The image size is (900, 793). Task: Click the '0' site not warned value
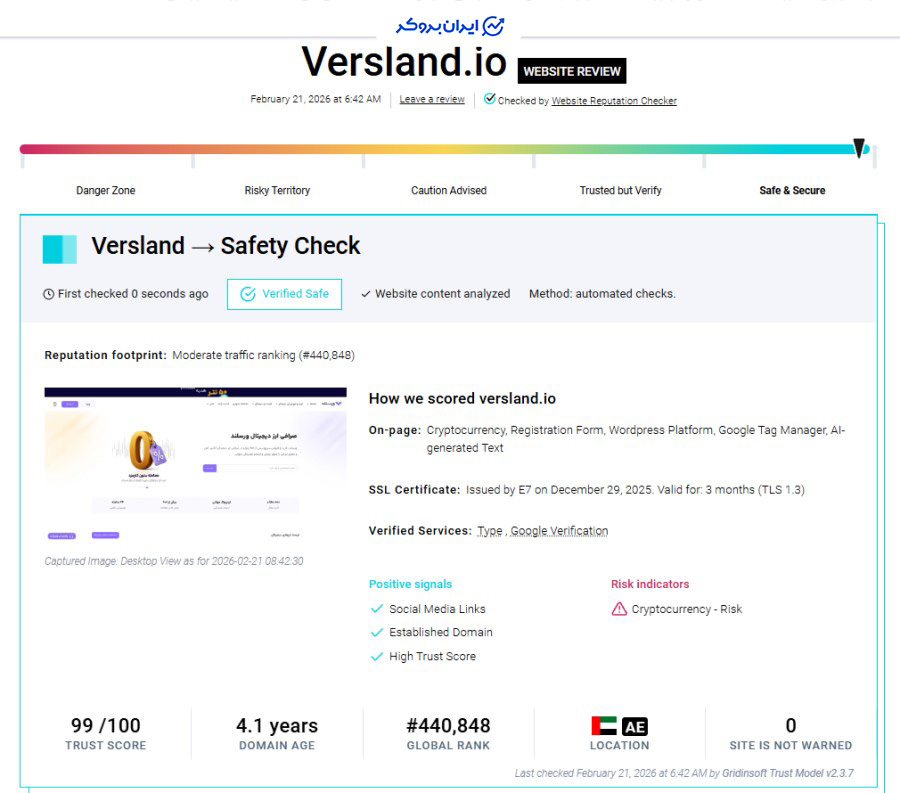[791, 726]
